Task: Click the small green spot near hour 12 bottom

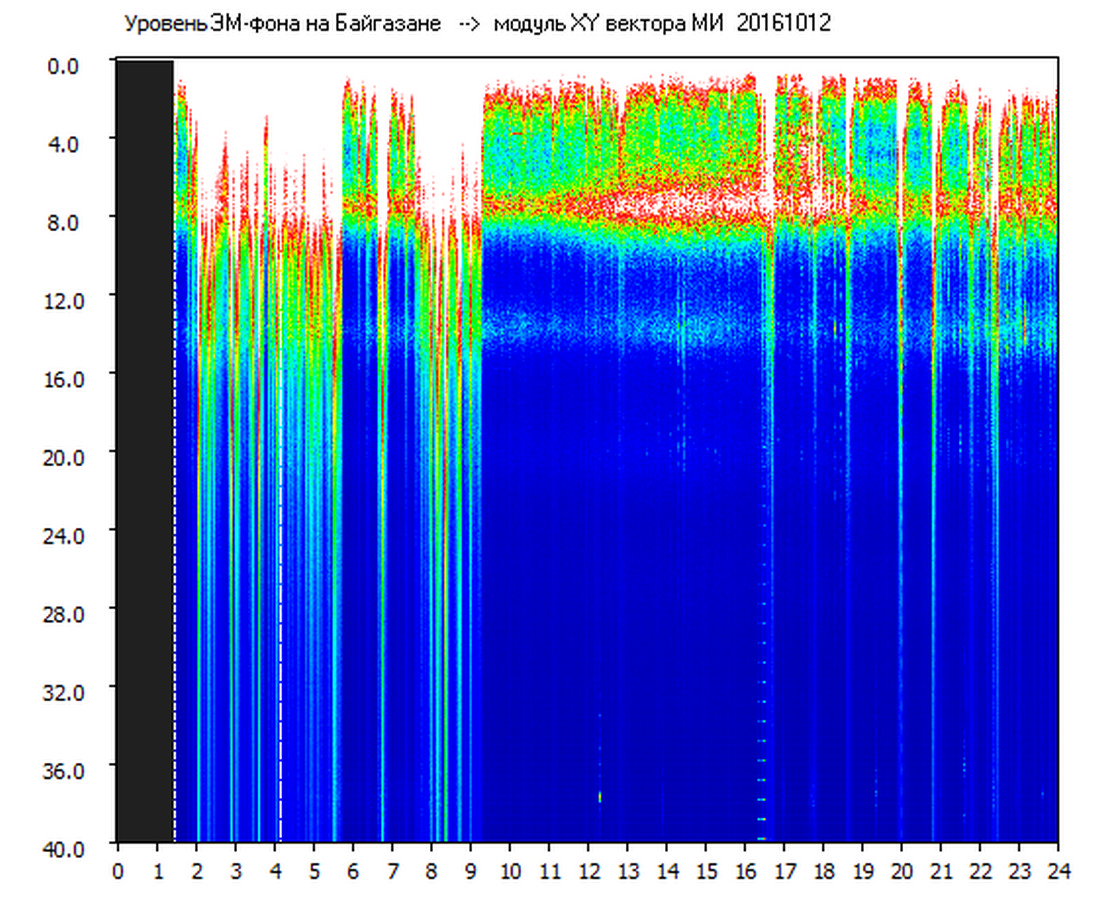Action: 600,796
